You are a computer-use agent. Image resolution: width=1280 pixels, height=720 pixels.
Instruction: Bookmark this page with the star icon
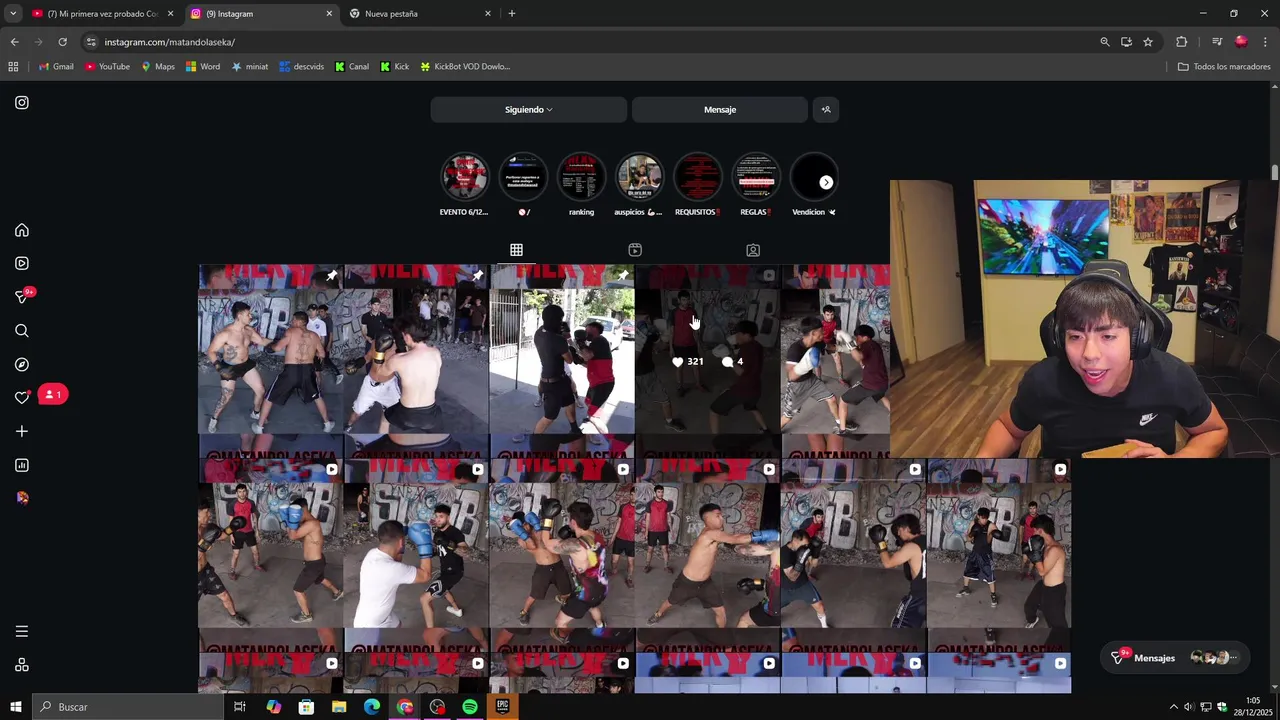click(1148, 42)
